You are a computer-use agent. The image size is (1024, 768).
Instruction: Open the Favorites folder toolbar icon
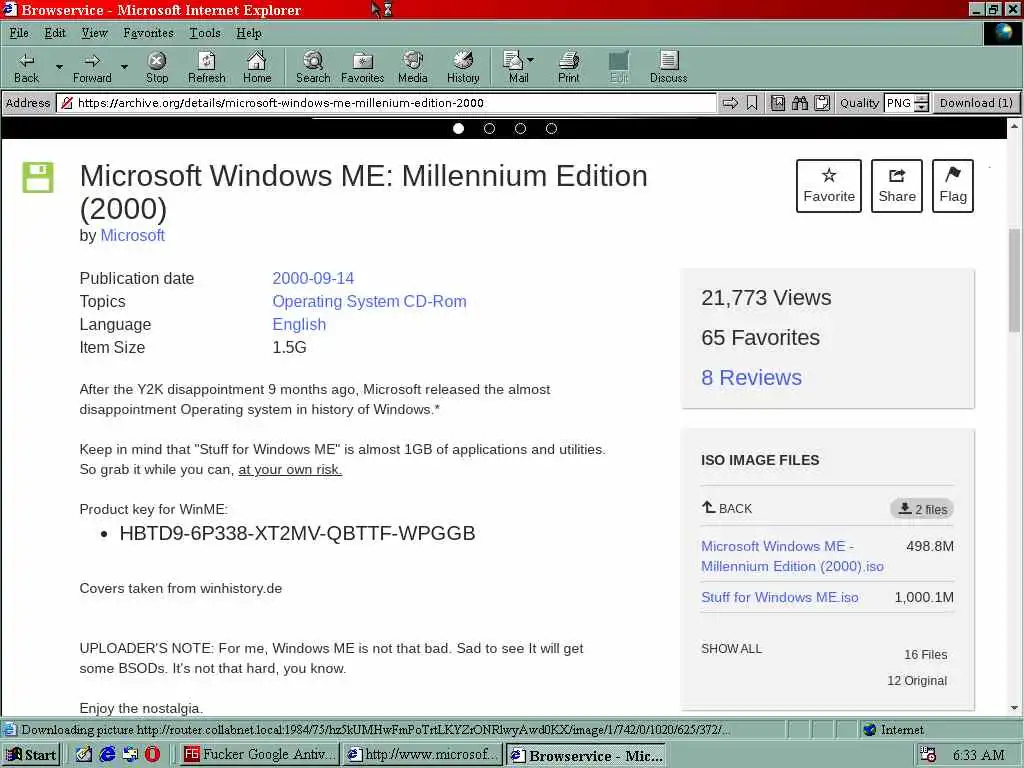[x=362, y=67]
